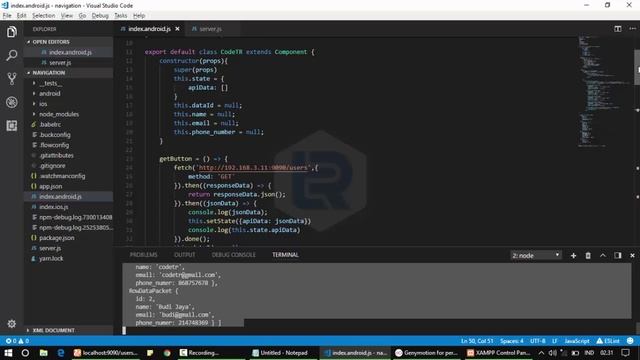Open the Debug view in activity bar
This screenshot has width=640, height=360.
click(12, 102)
